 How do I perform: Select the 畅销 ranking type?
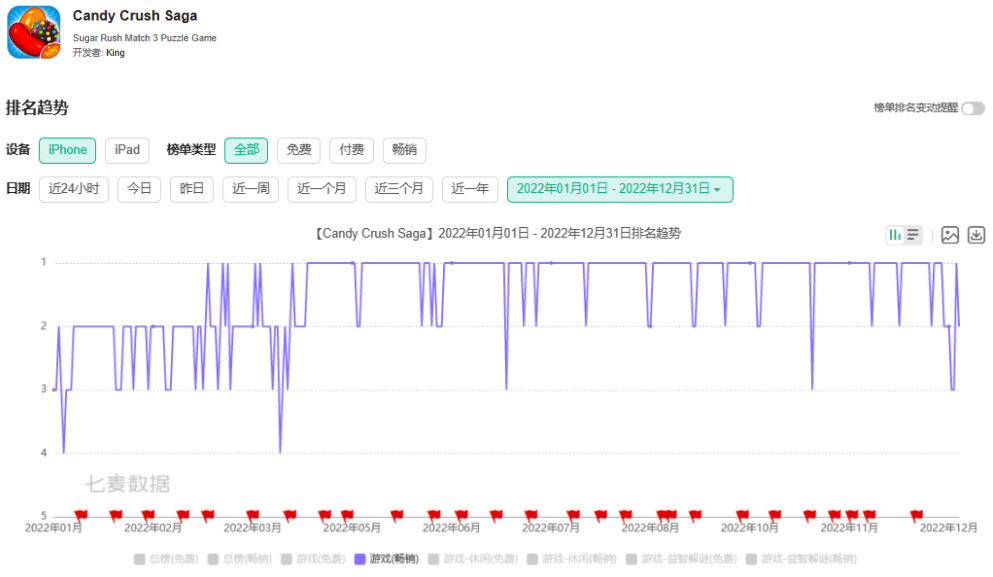click(x=404, y=150)
